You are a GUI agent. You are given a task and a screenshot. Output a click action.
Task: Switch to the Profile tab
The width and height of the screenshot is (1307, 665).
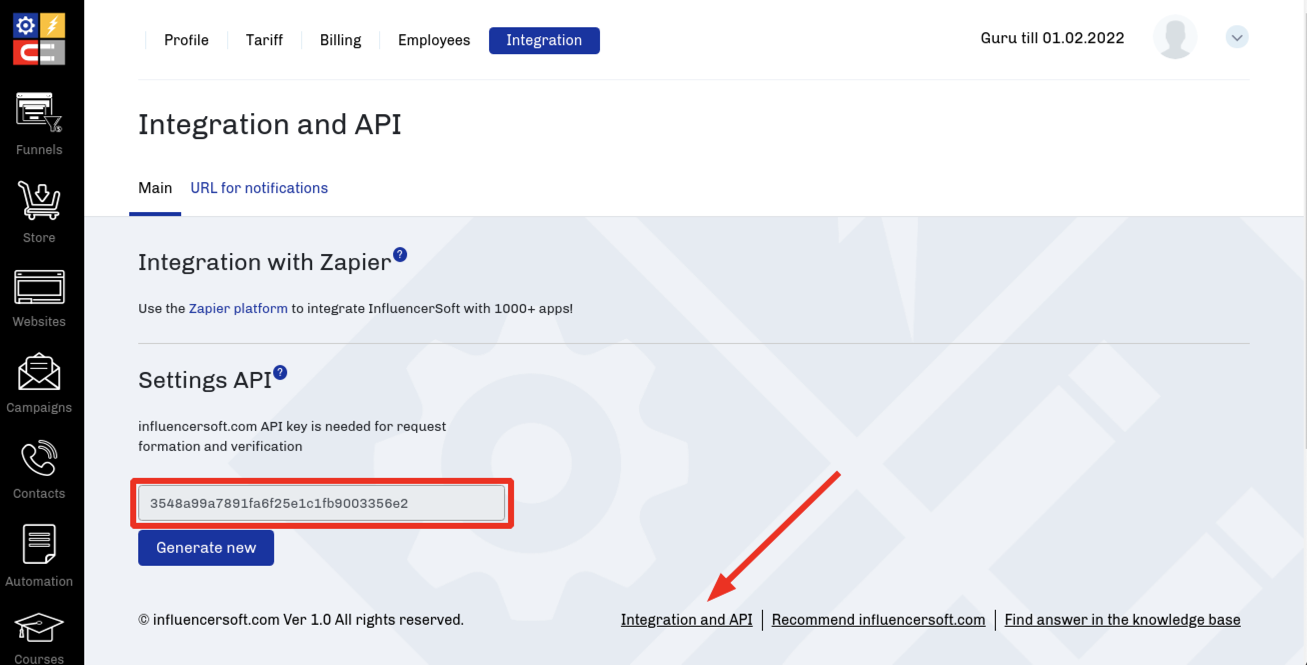tap(186, 40)
